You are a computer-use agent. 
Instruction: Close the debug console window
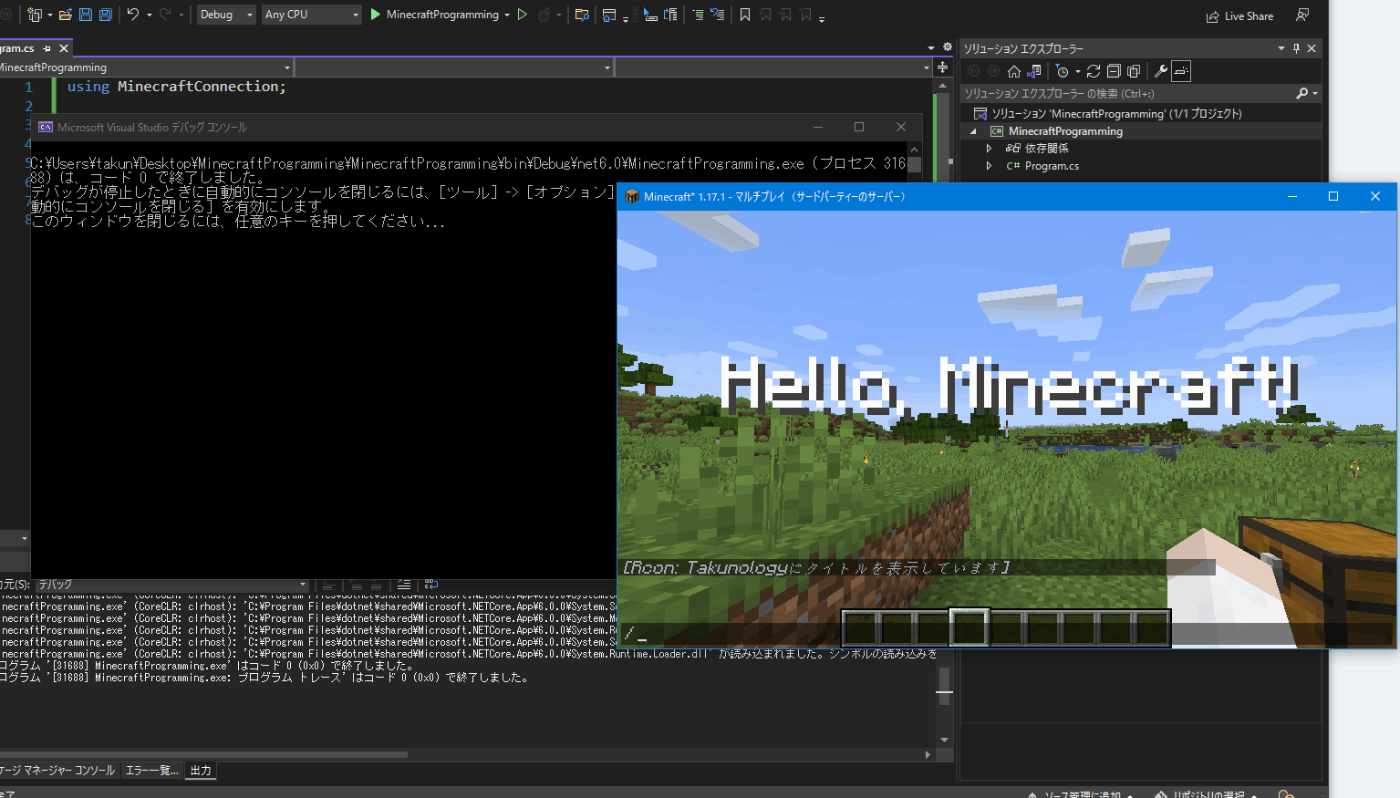coord(901,127)
